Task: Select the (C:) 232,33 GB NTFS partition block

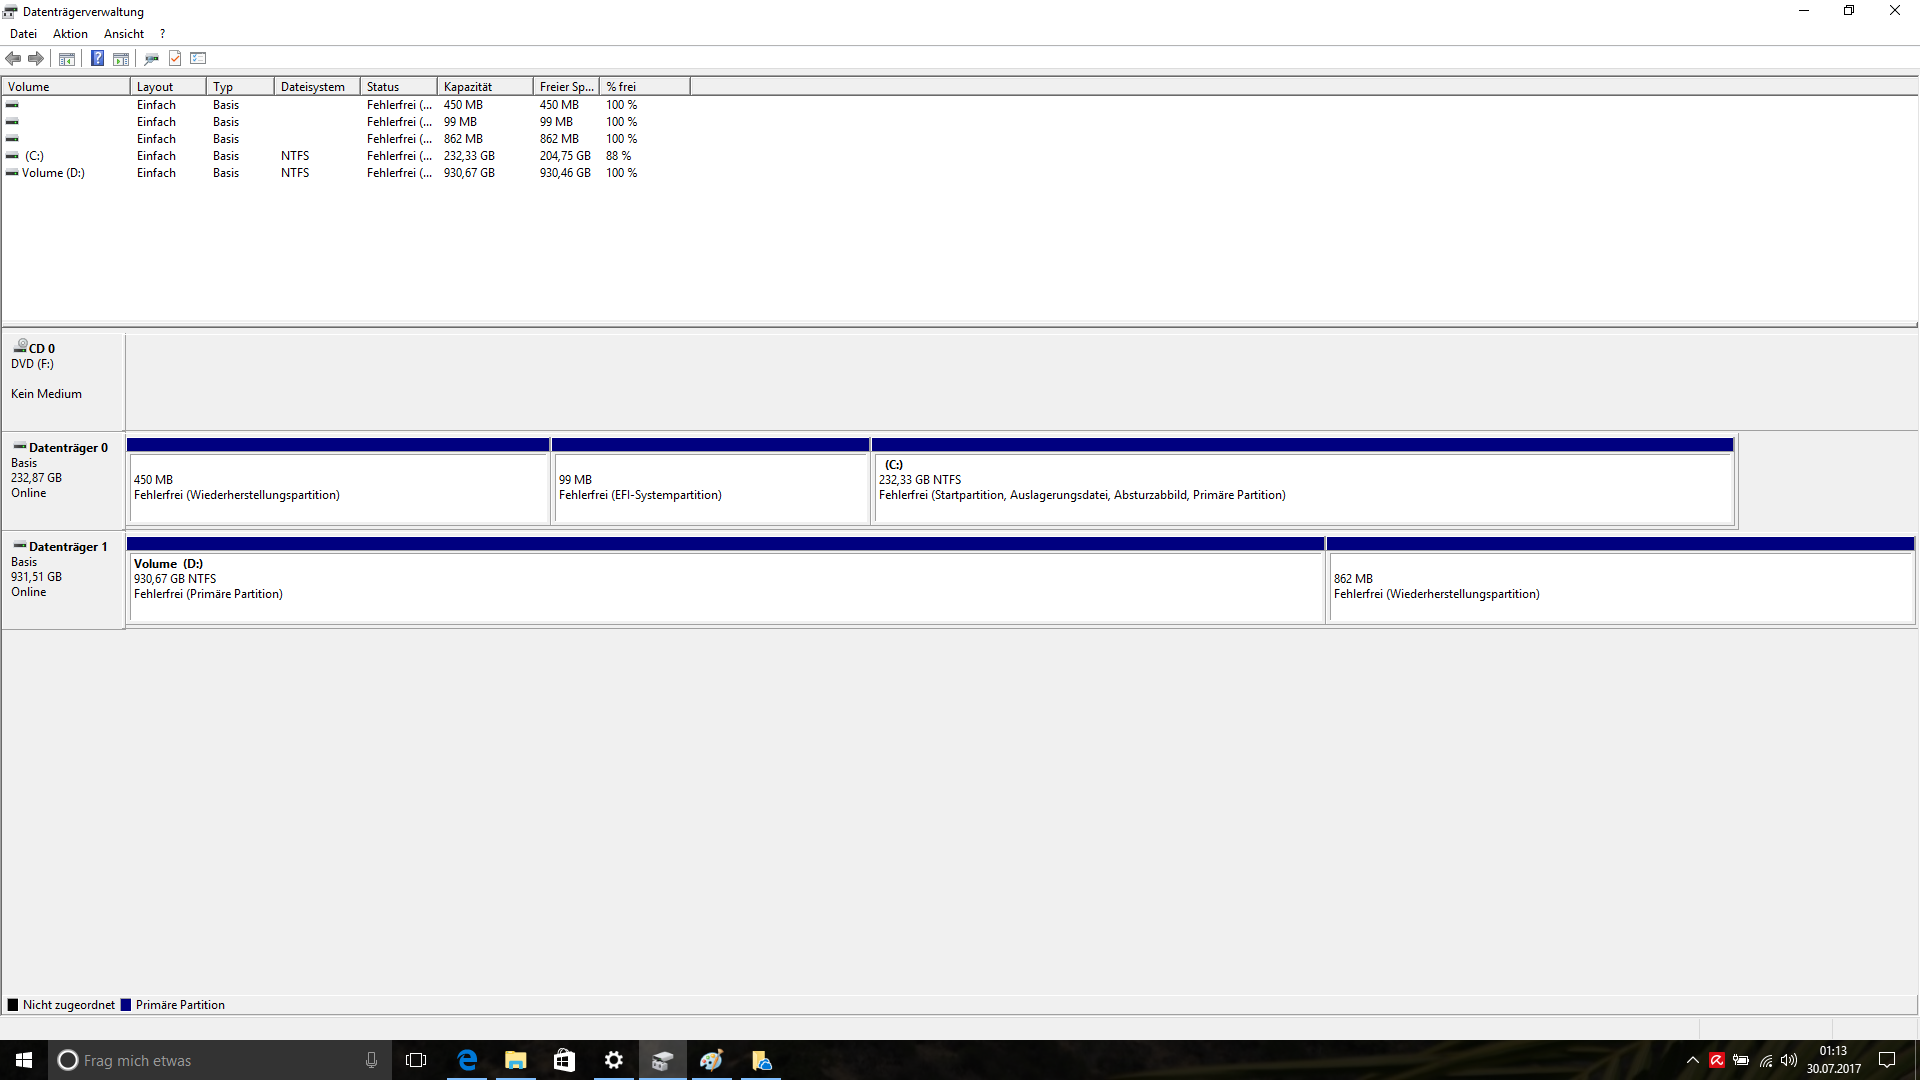Action: 1302,488
